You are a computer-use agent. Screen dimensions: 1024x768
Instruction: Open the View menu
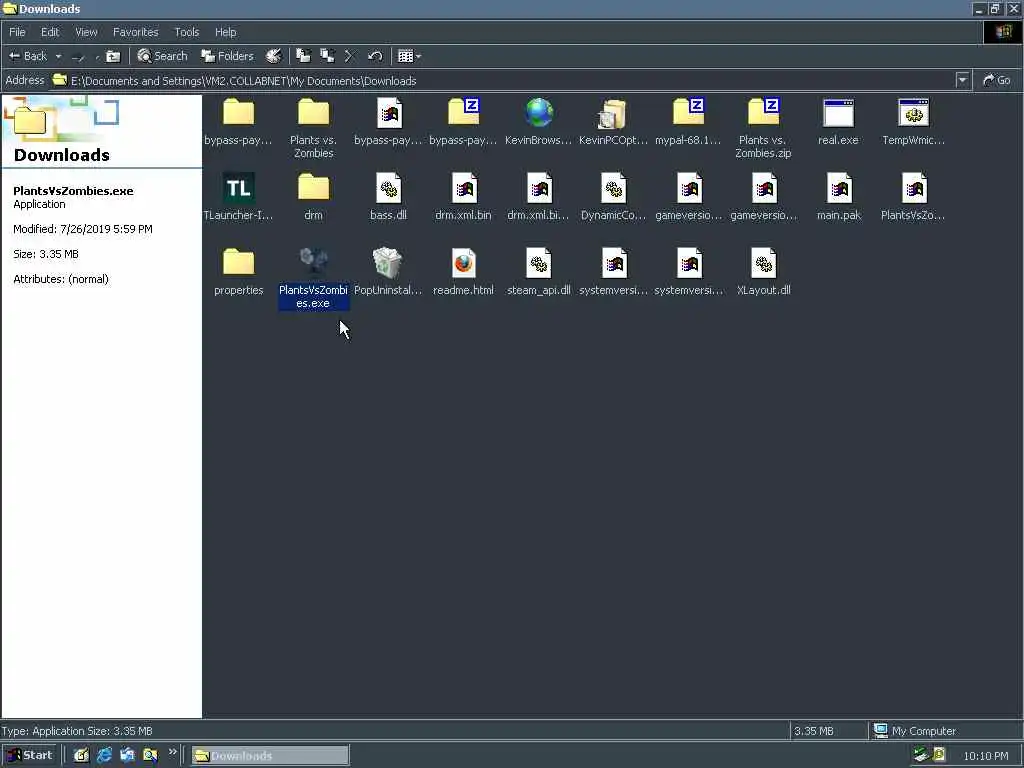coord(86,32)
